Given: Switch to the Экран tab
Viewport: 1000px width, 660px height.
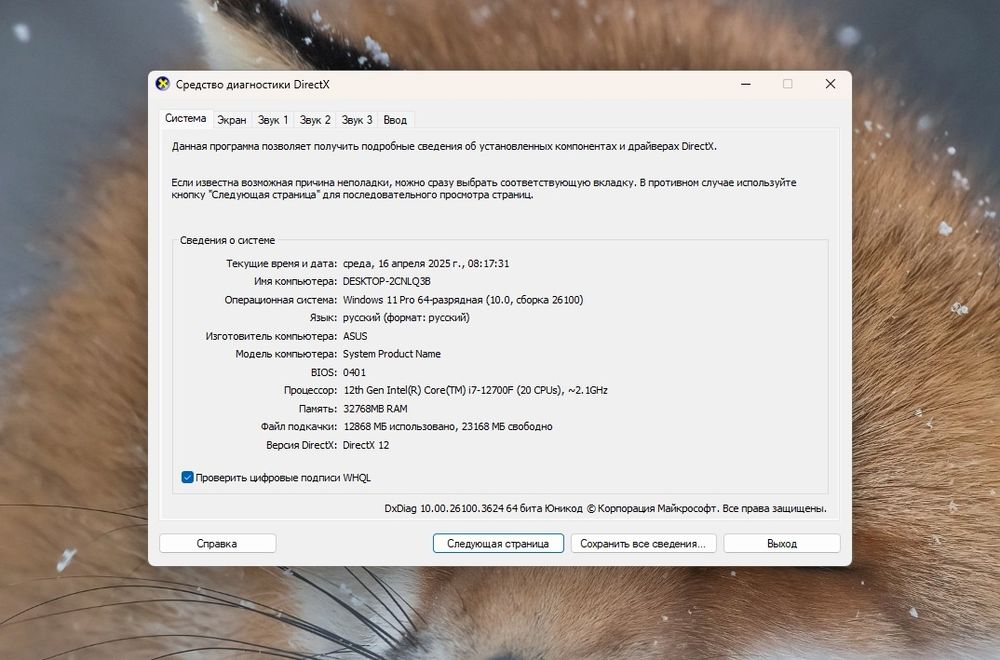Looking at the screenshot, I should click(x=232, y=120).
